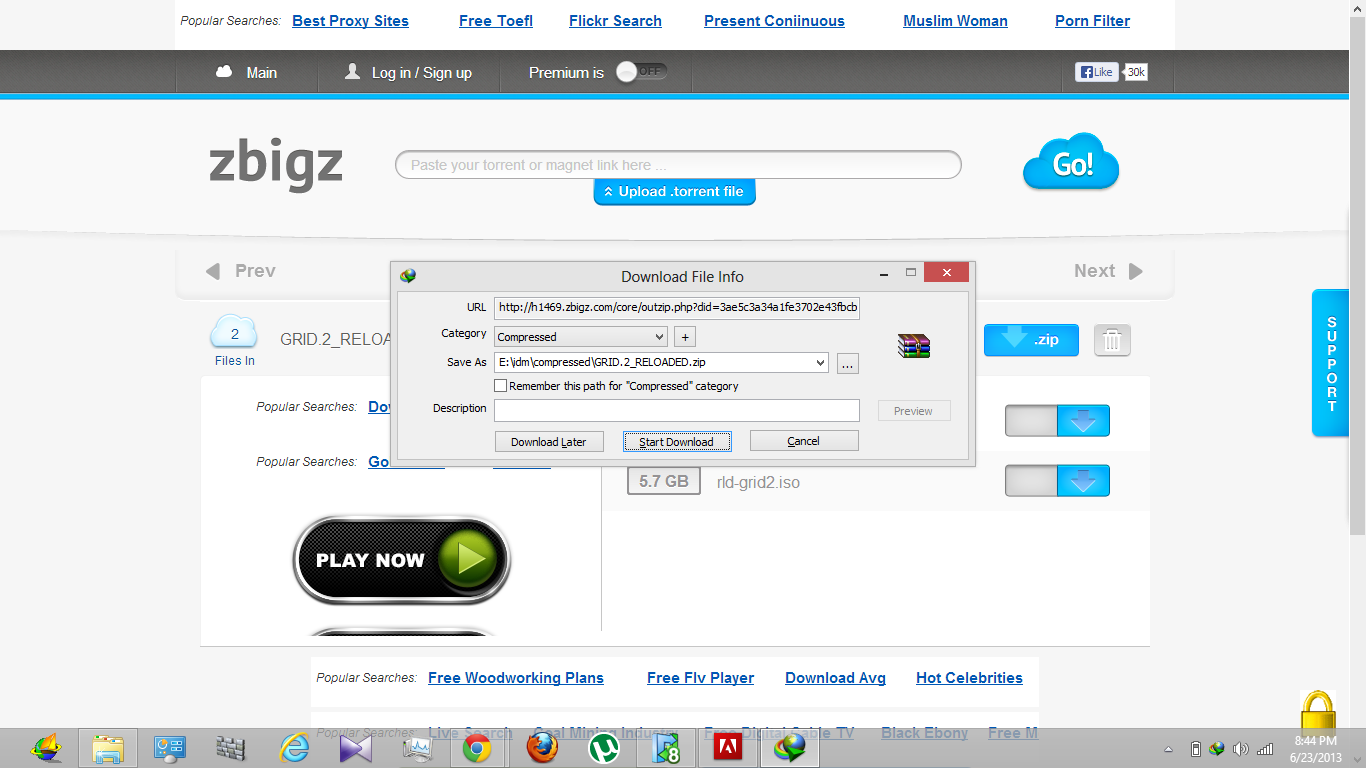
Task: Toggle the switch in the row above rld-grid2.iso
Action: point(1031,421)
